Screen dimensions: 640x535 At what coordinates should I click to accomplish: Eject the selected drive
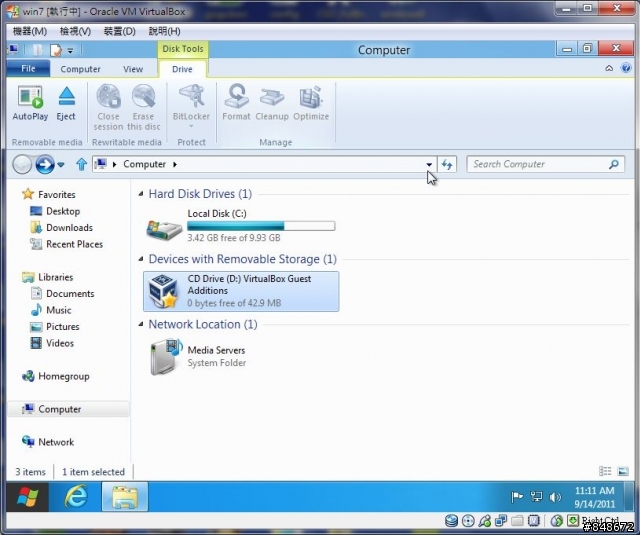click(x=66, y=103)
